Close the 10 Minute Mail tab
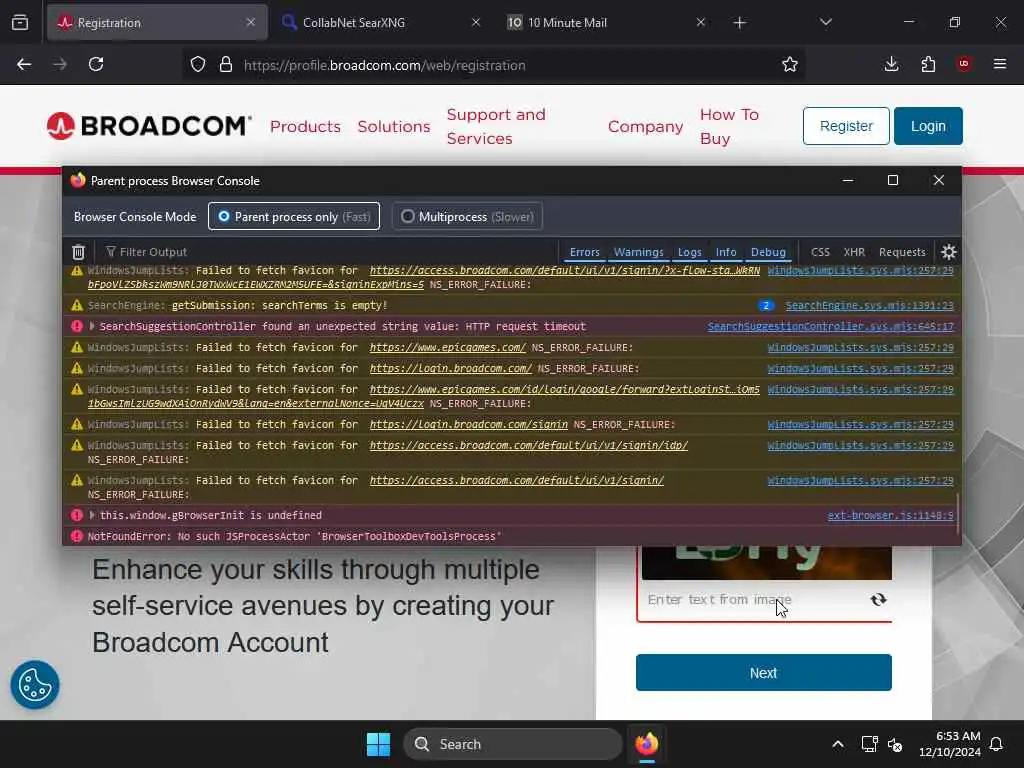1024x768 pixels. coord(701,22)
